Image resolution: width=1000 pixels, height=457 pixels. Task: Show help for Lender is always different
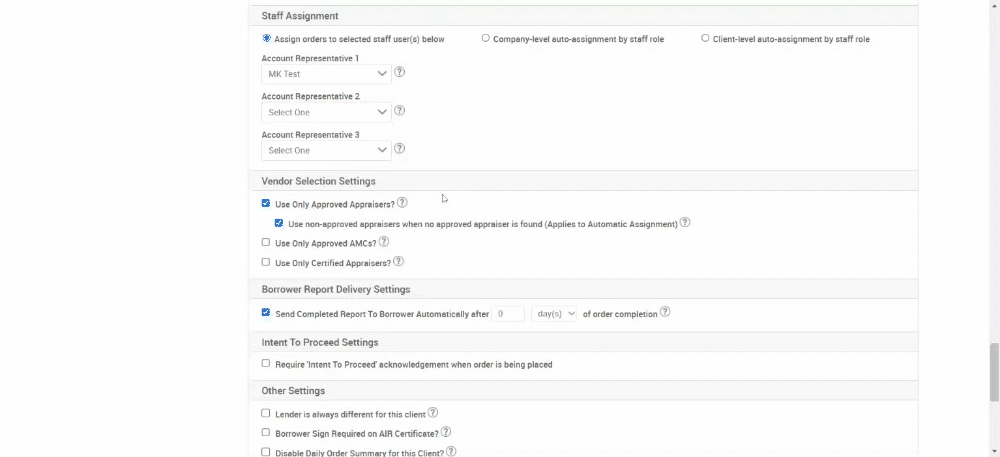click(432, 412)
